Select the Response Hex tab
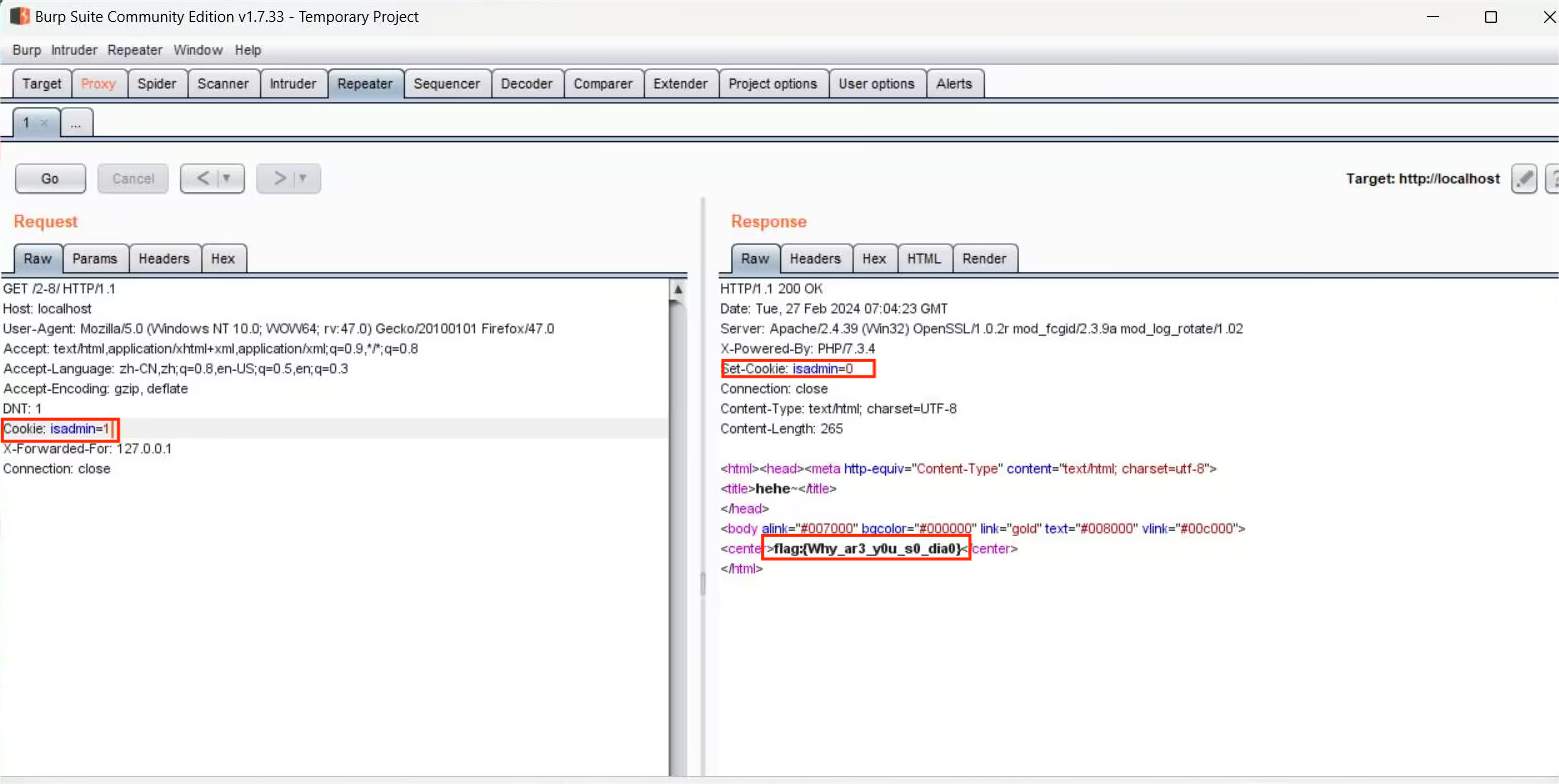The image size is (1559, 784). tap(874, 258)
